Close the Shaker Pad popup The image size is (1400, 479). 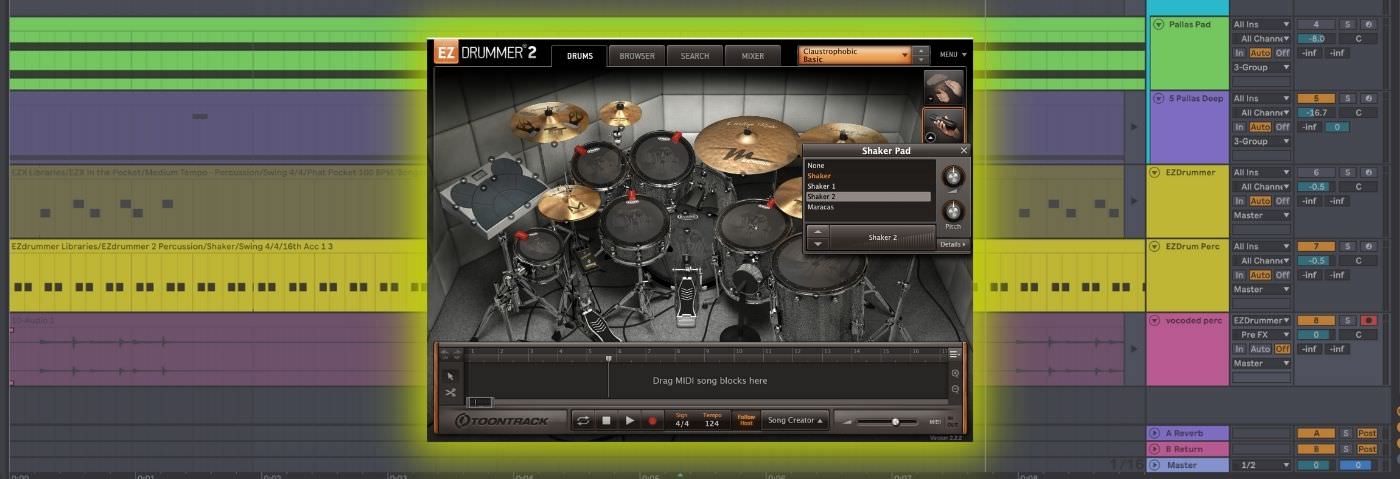pyautogui.click(x=964, y=150)
